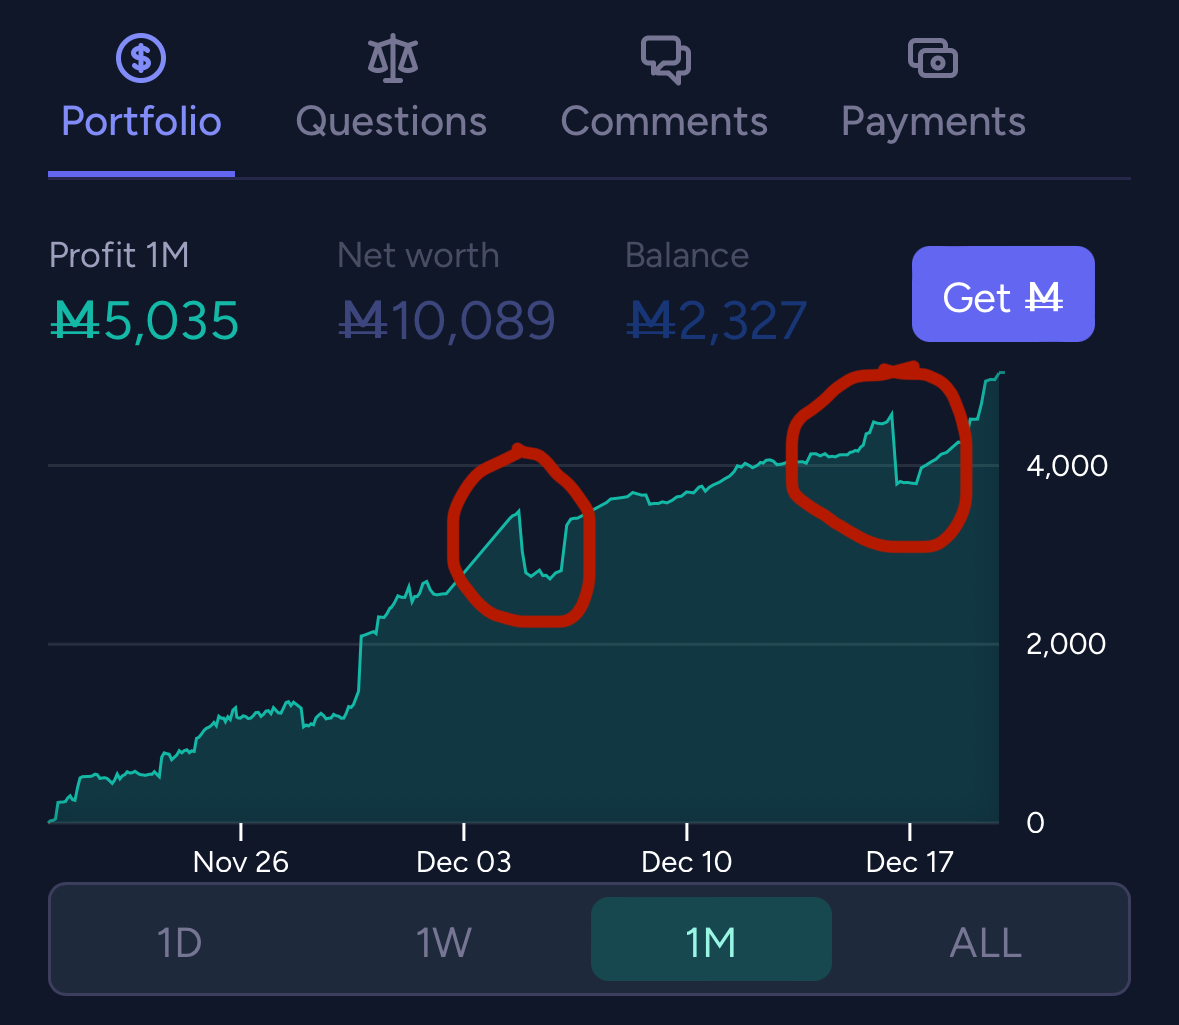Screen dimensions: 1179x1025
Task: Select the 1W time range
Action: (x=445, y=942)
